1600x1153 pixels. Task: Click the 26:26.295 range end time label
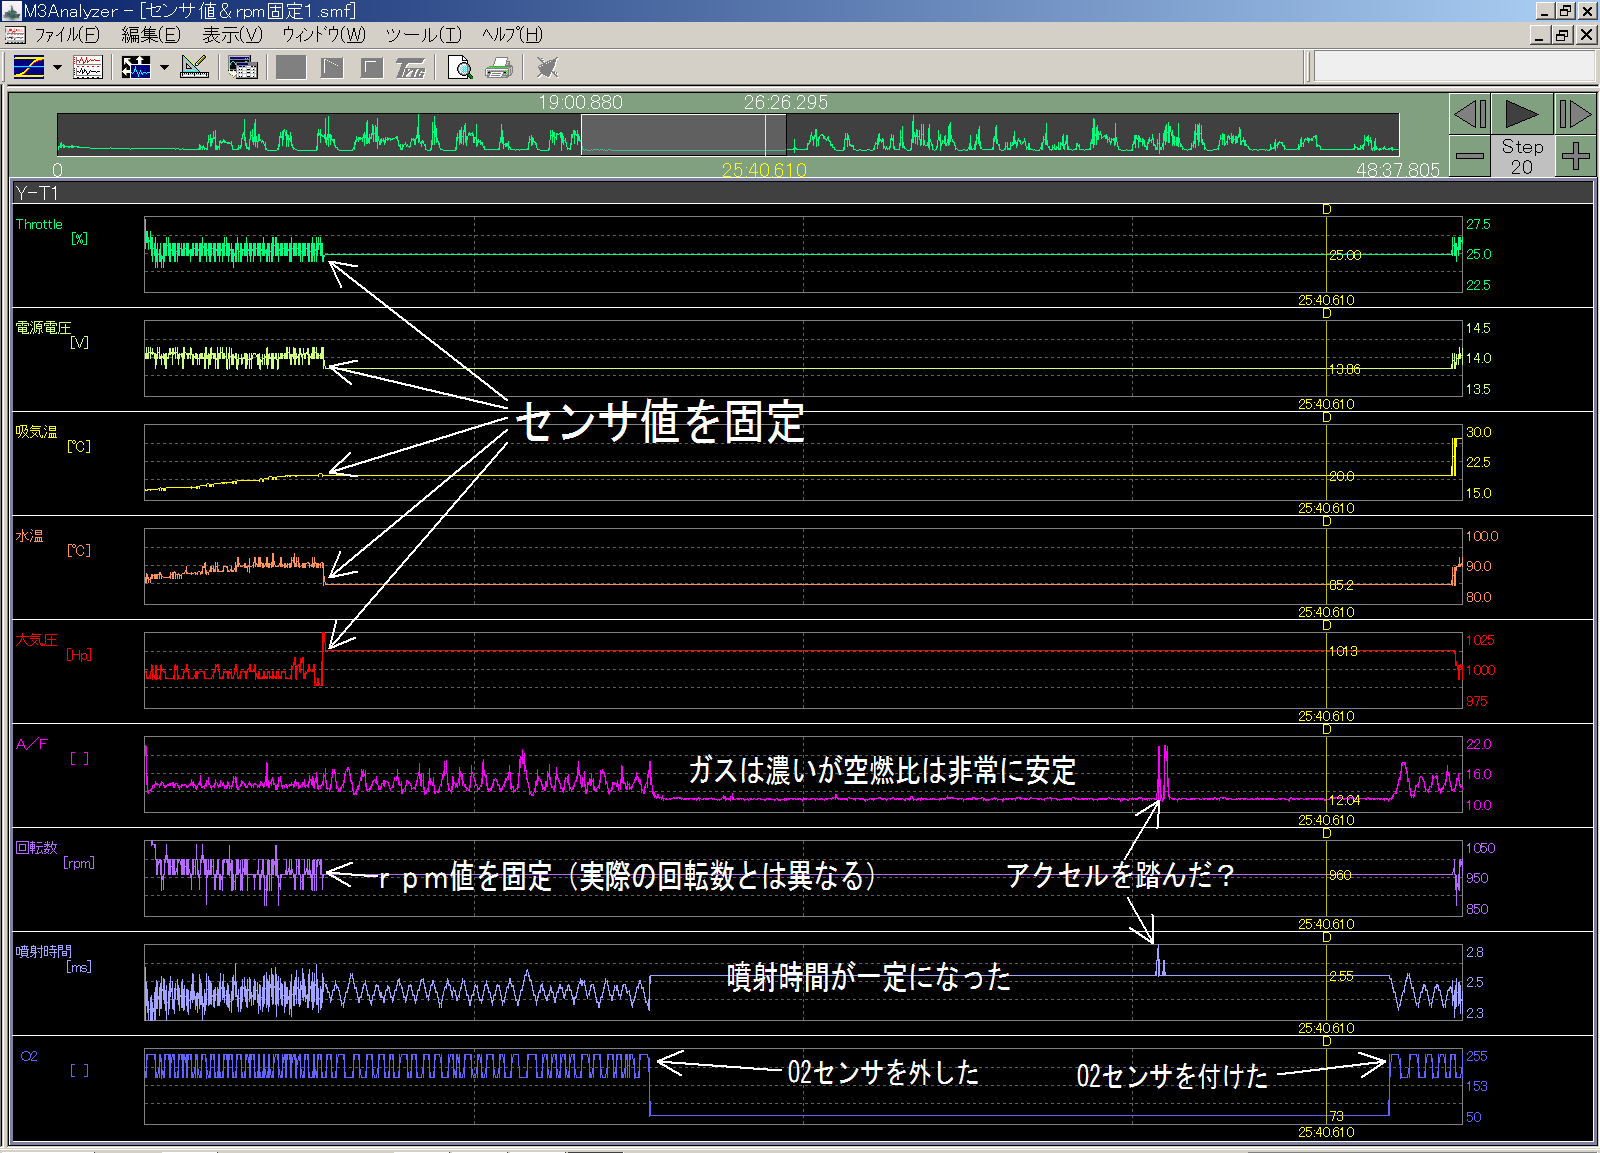785,103
